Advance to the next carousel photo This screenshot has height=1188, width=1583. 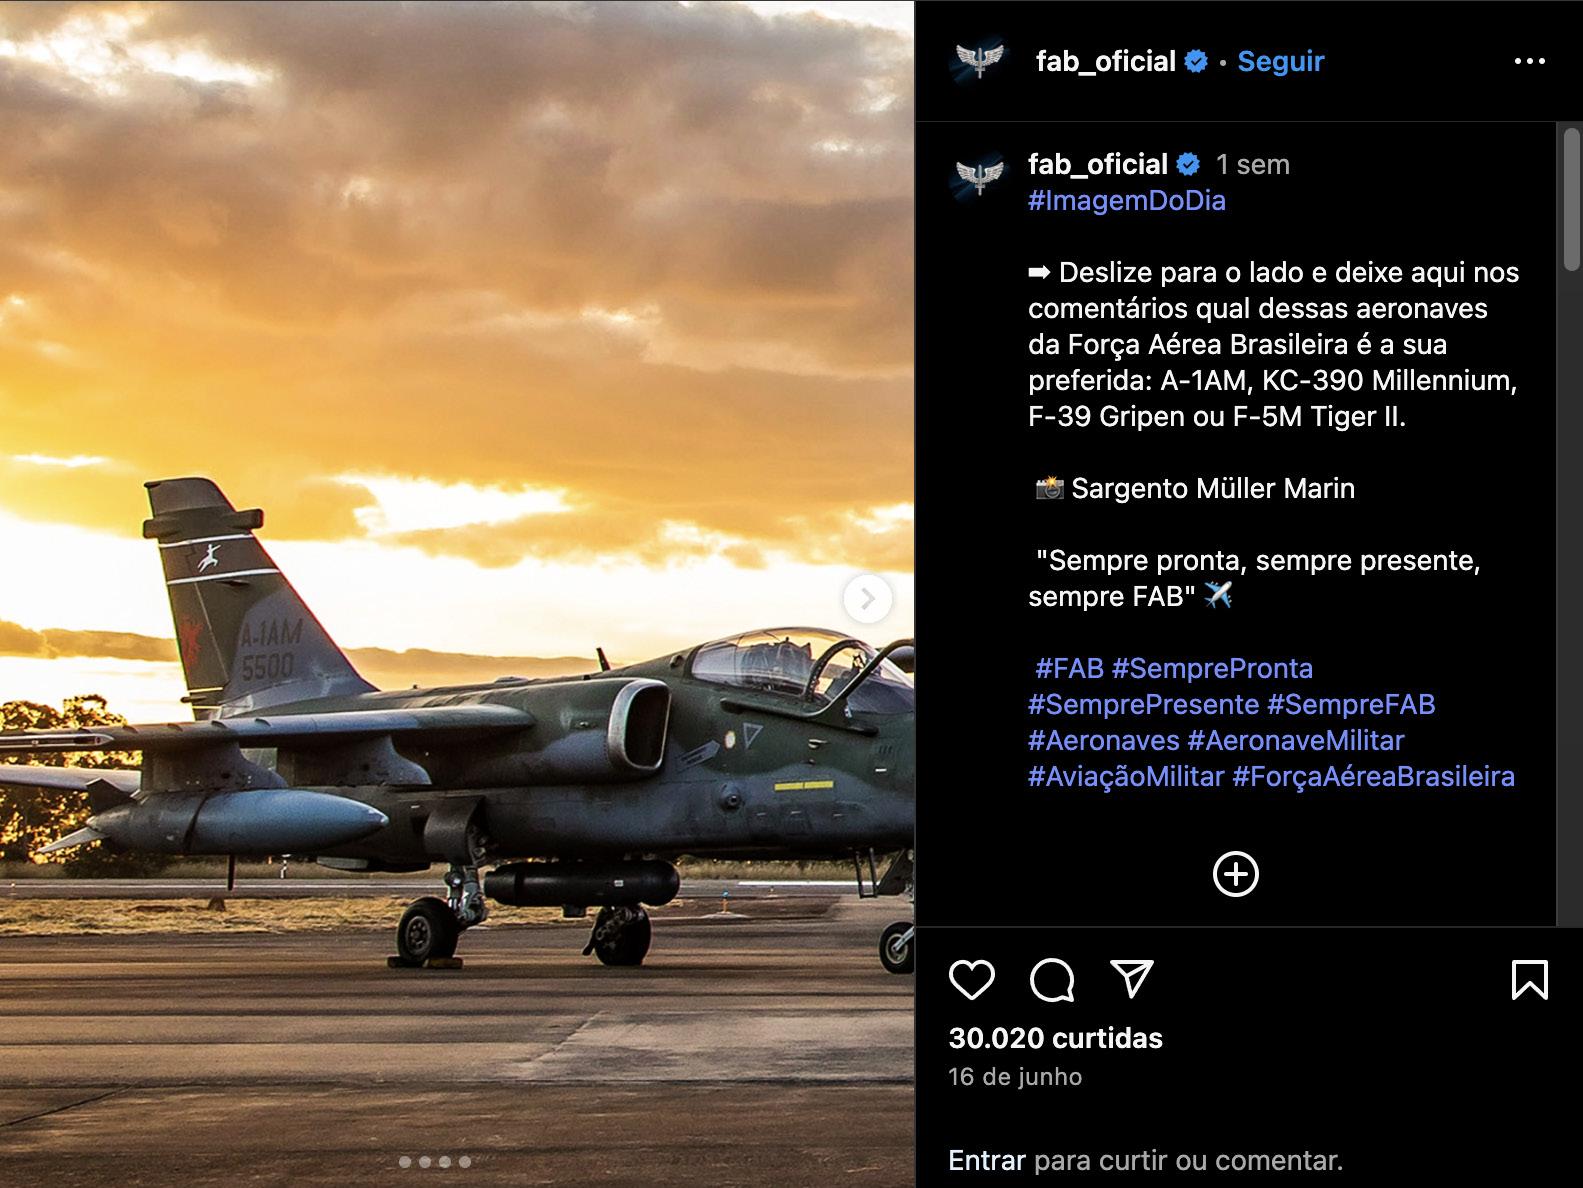click(867, 599)
